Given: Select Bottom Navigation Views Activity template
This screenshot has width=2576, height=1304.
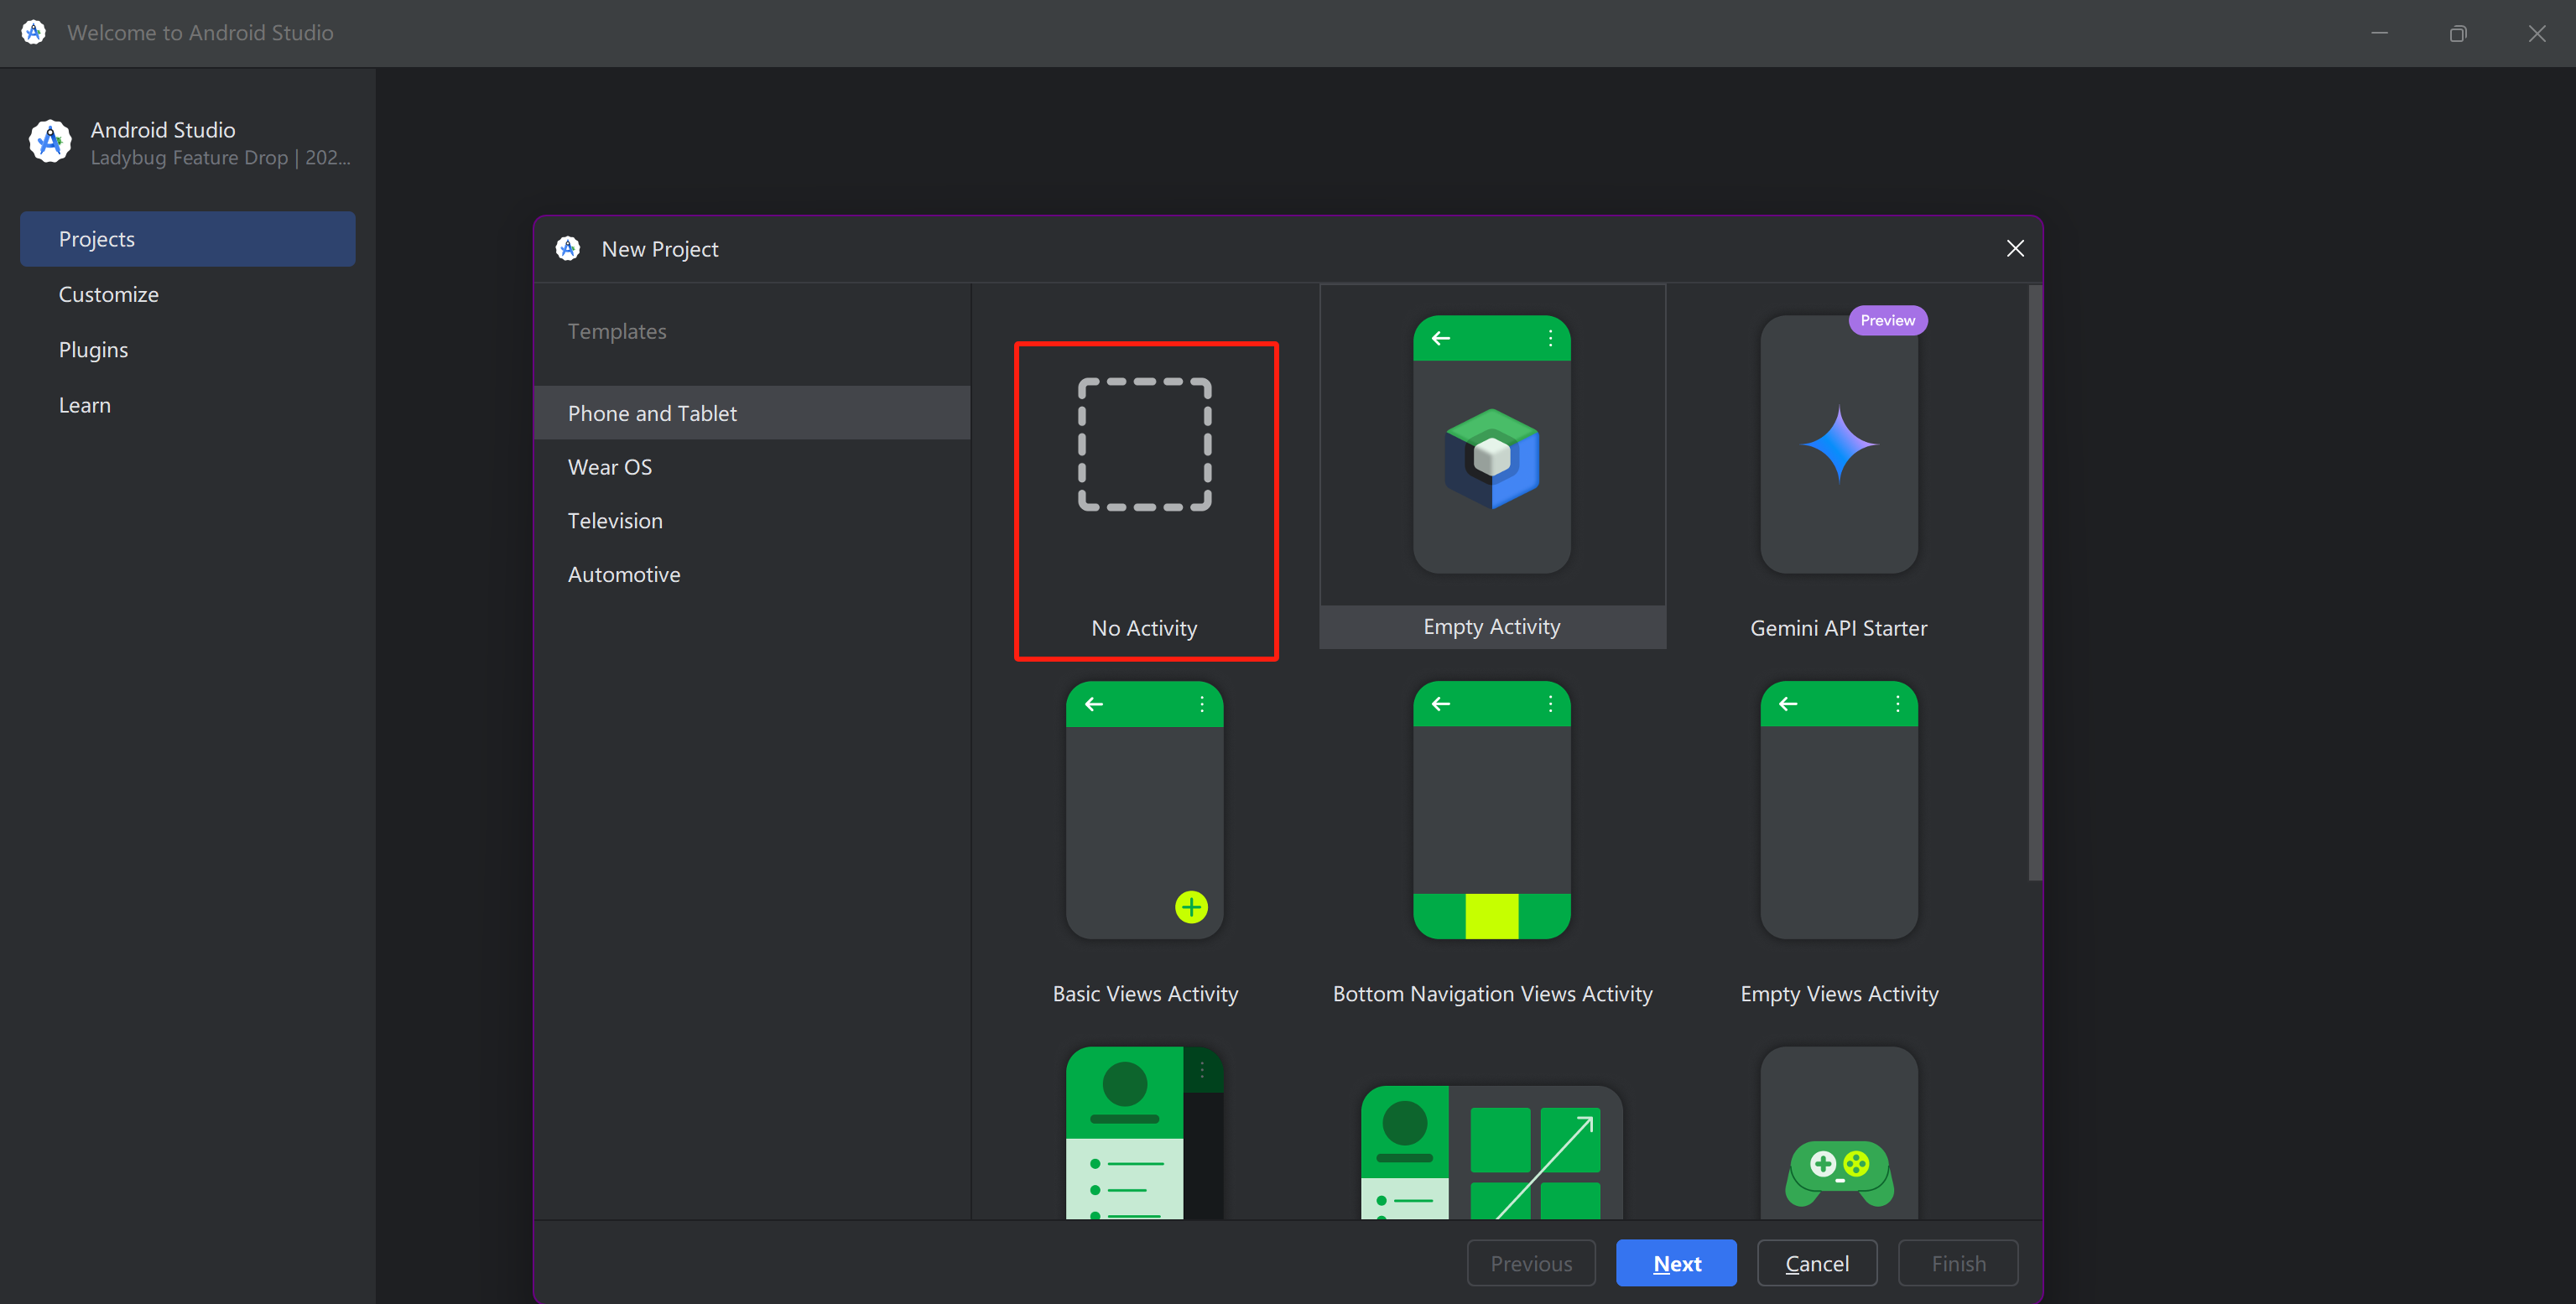Looking at the screenshot, I should [1492, 845].
